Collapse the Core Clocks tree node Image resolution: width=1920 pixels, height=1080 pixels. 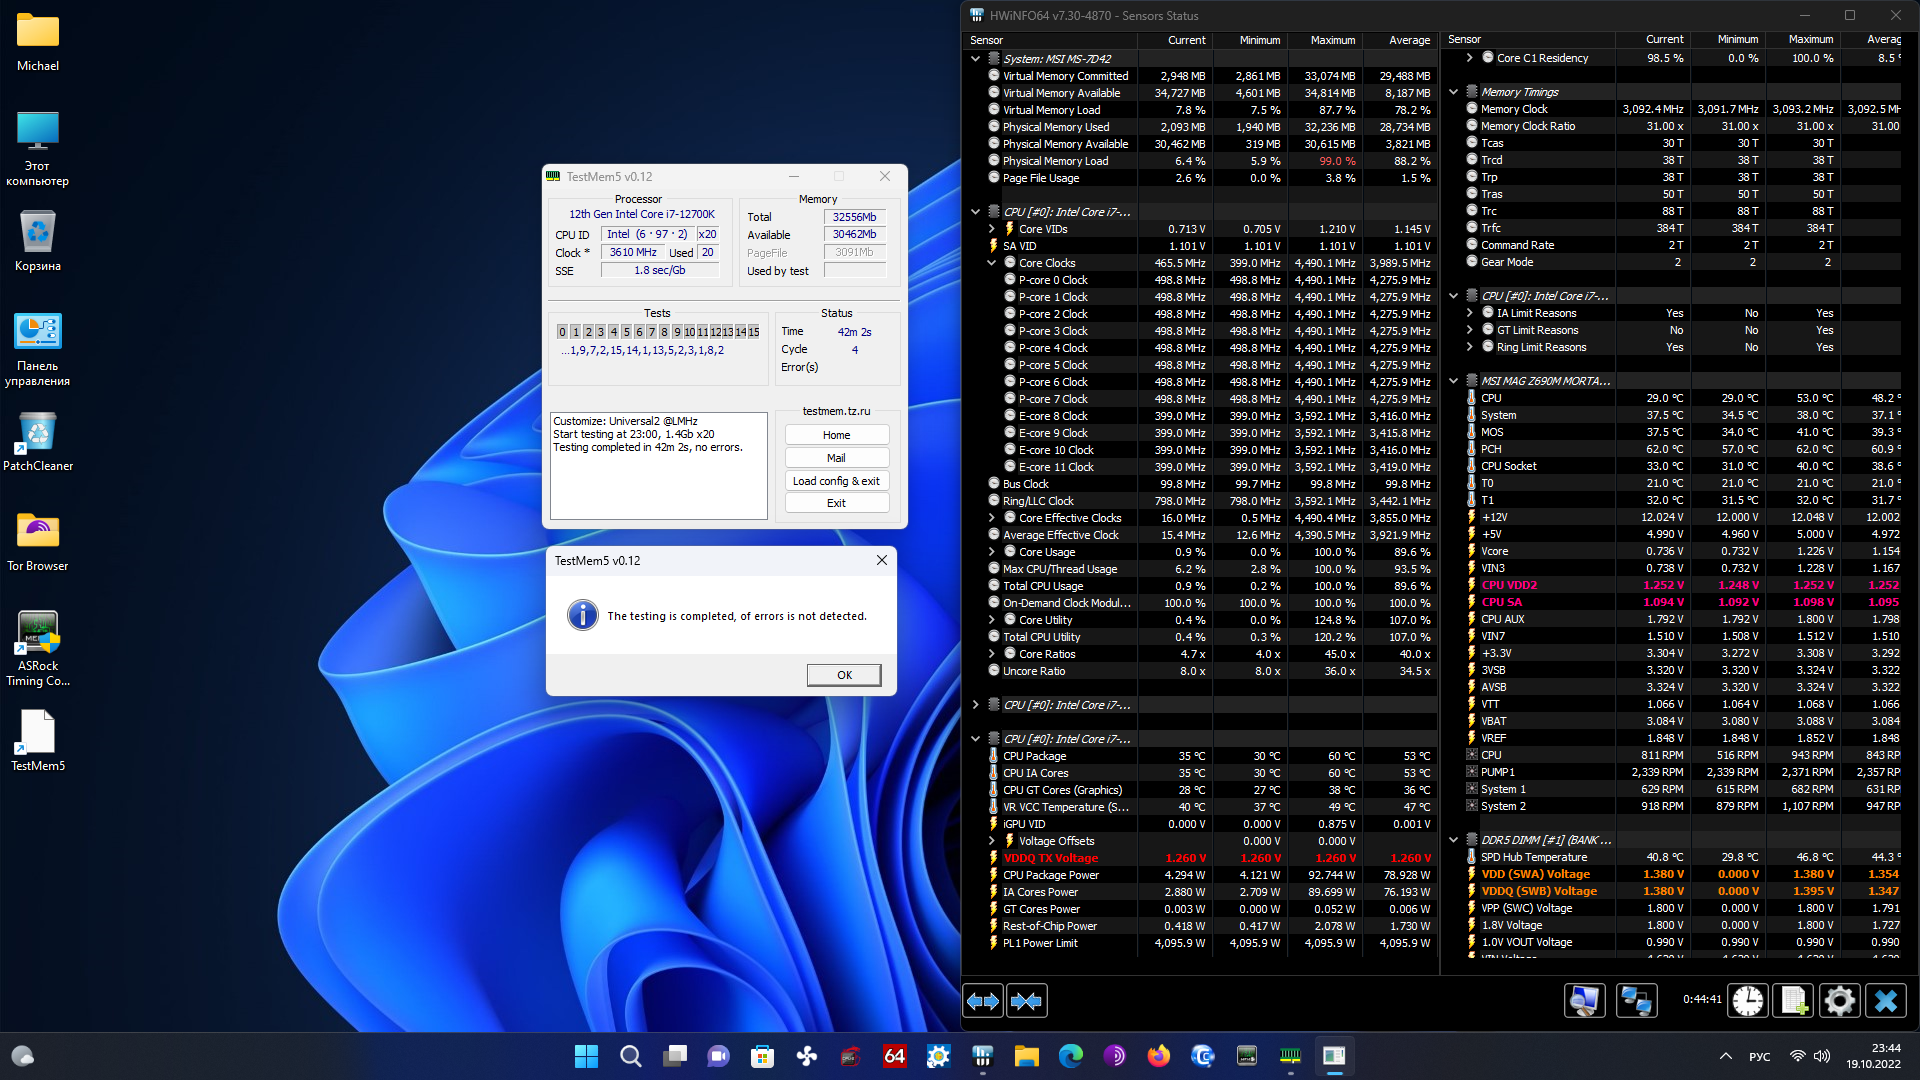992,263
